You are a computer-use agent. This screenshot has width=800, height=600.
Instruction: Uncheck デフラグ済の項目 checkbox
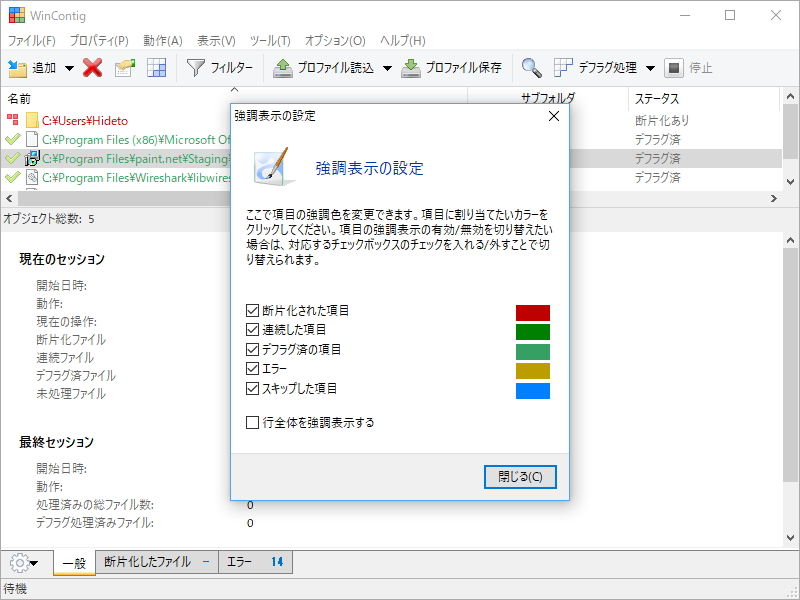252,349
